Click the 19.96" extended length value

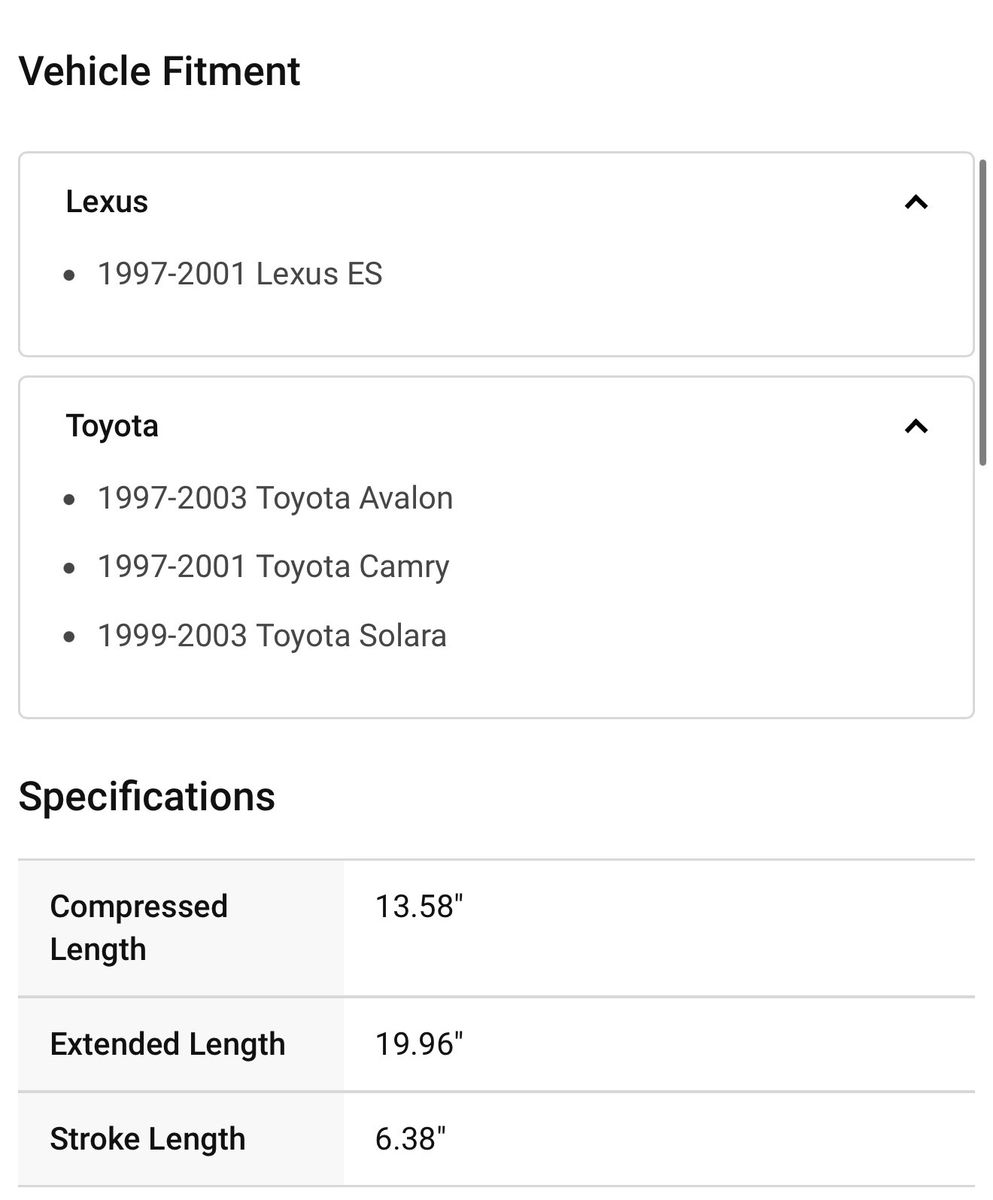[419, 1044]
